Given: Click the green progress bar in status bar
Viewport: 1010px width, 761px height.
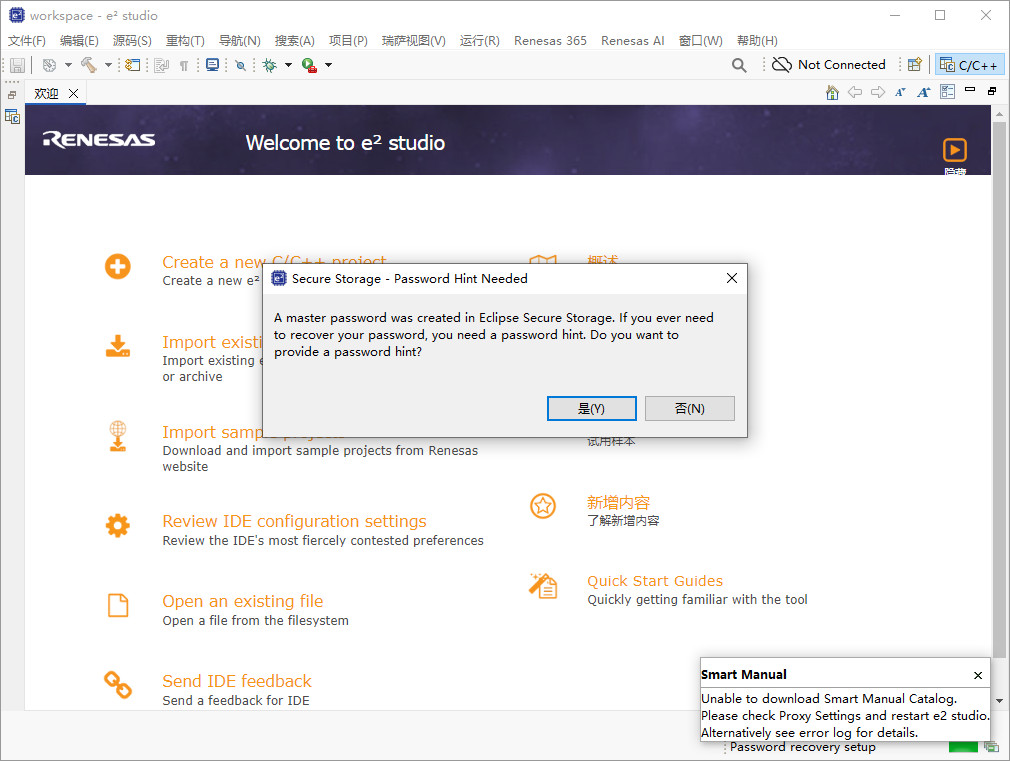Looking at the screenshot, I should [963, 747].
